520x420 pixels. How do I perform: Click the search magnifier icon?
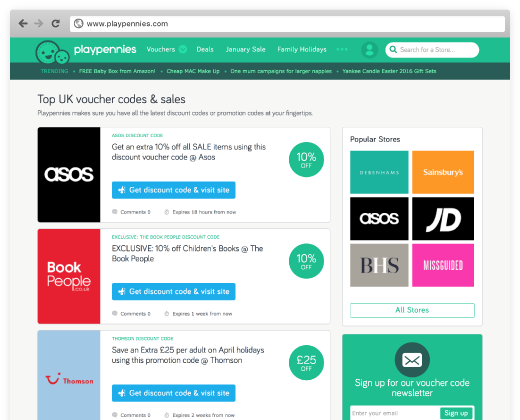tap(393, 49)
